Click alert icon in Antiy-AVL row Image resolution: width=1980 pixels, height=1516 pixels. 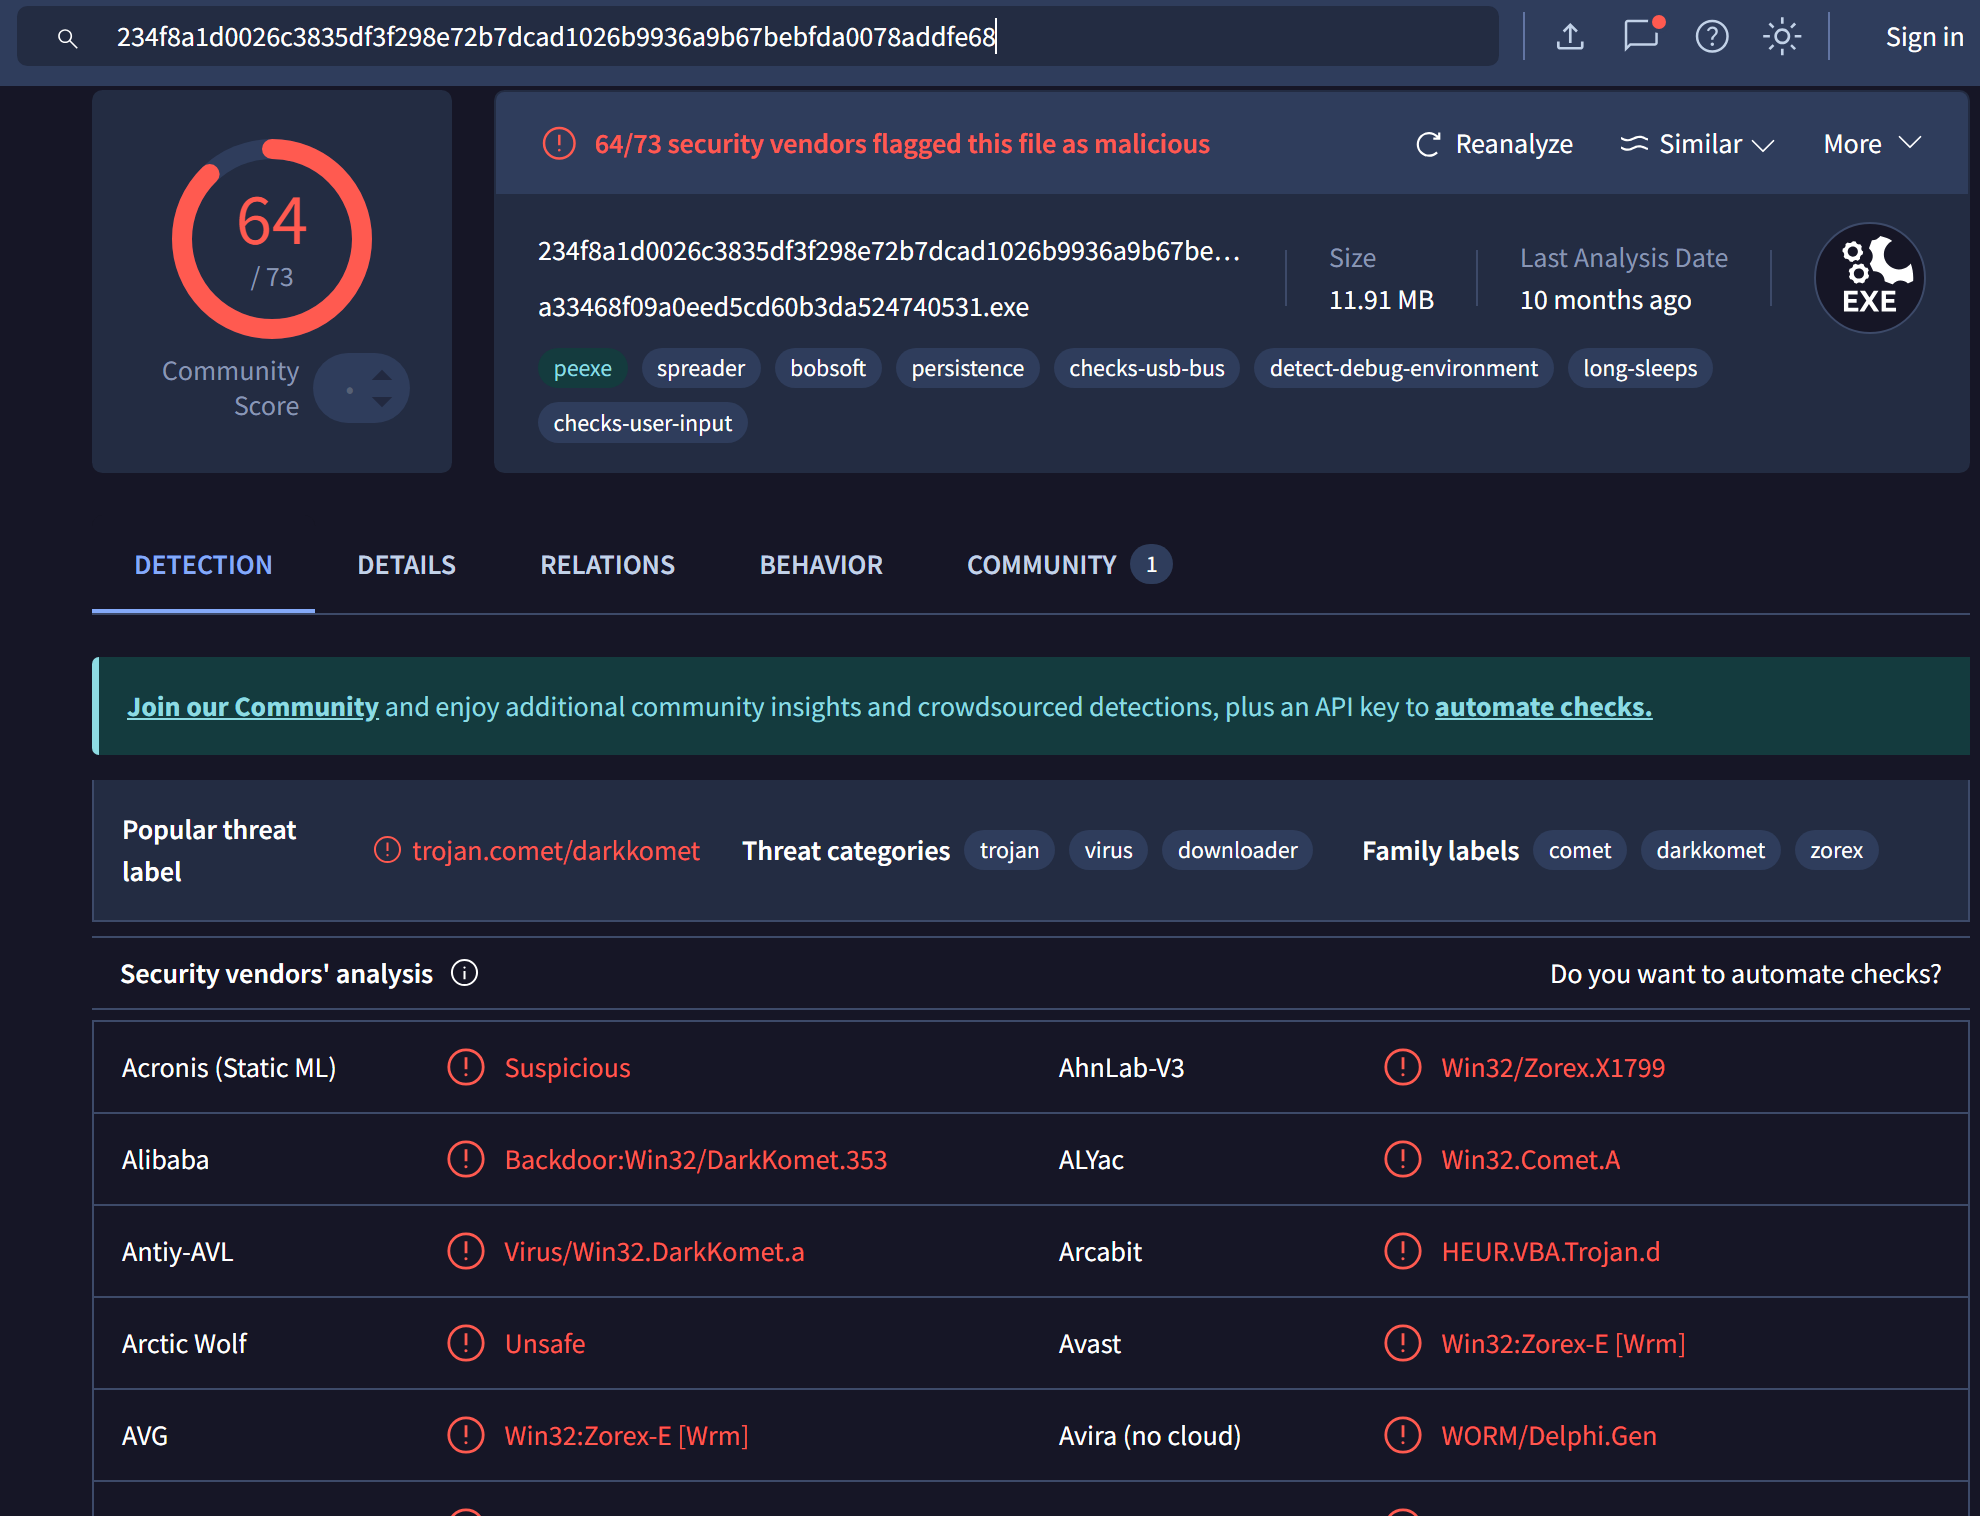click(466, 1251)
